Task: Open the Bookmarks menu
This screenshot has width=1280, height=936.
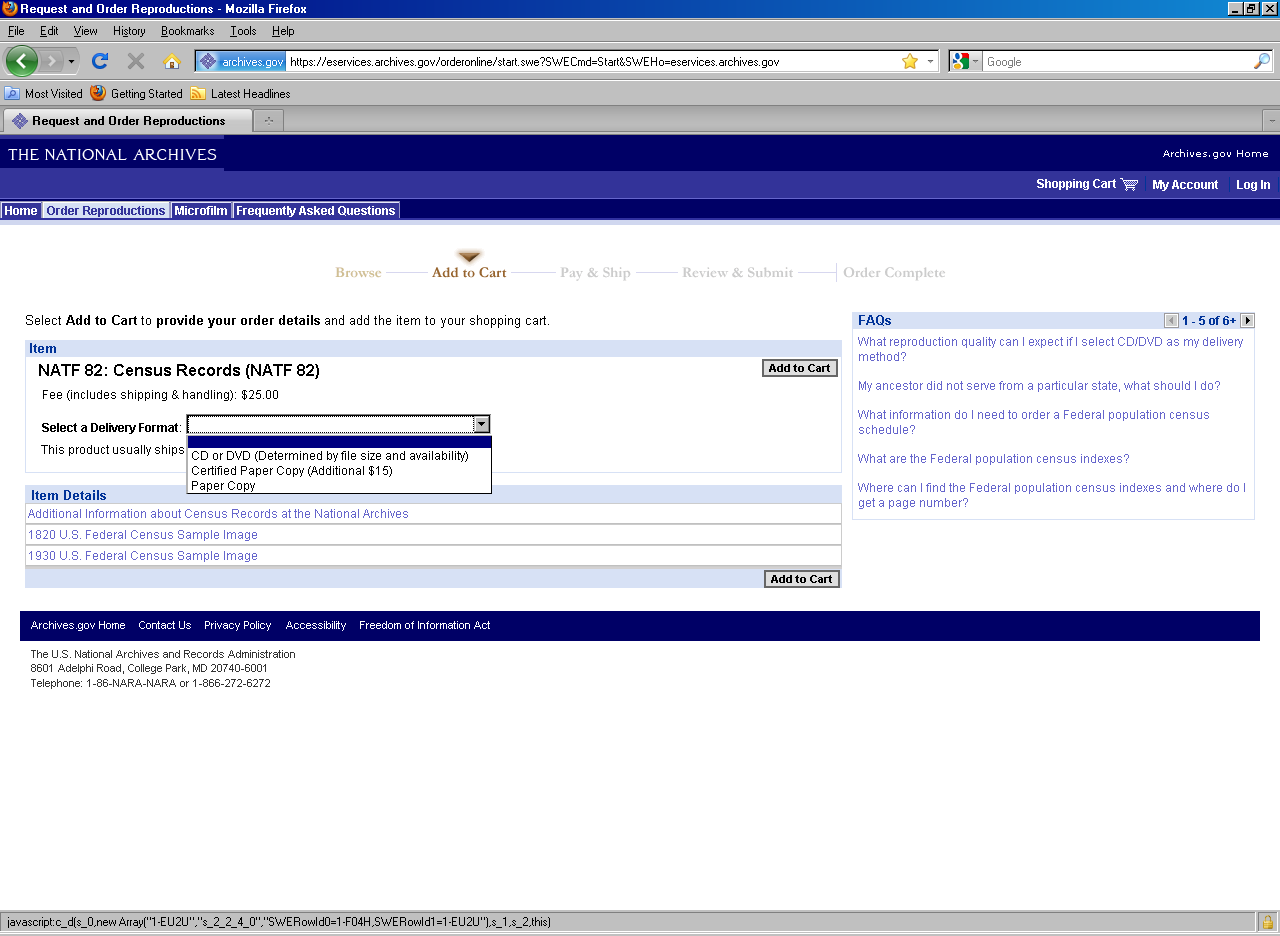Action: [x=187, y=31]
